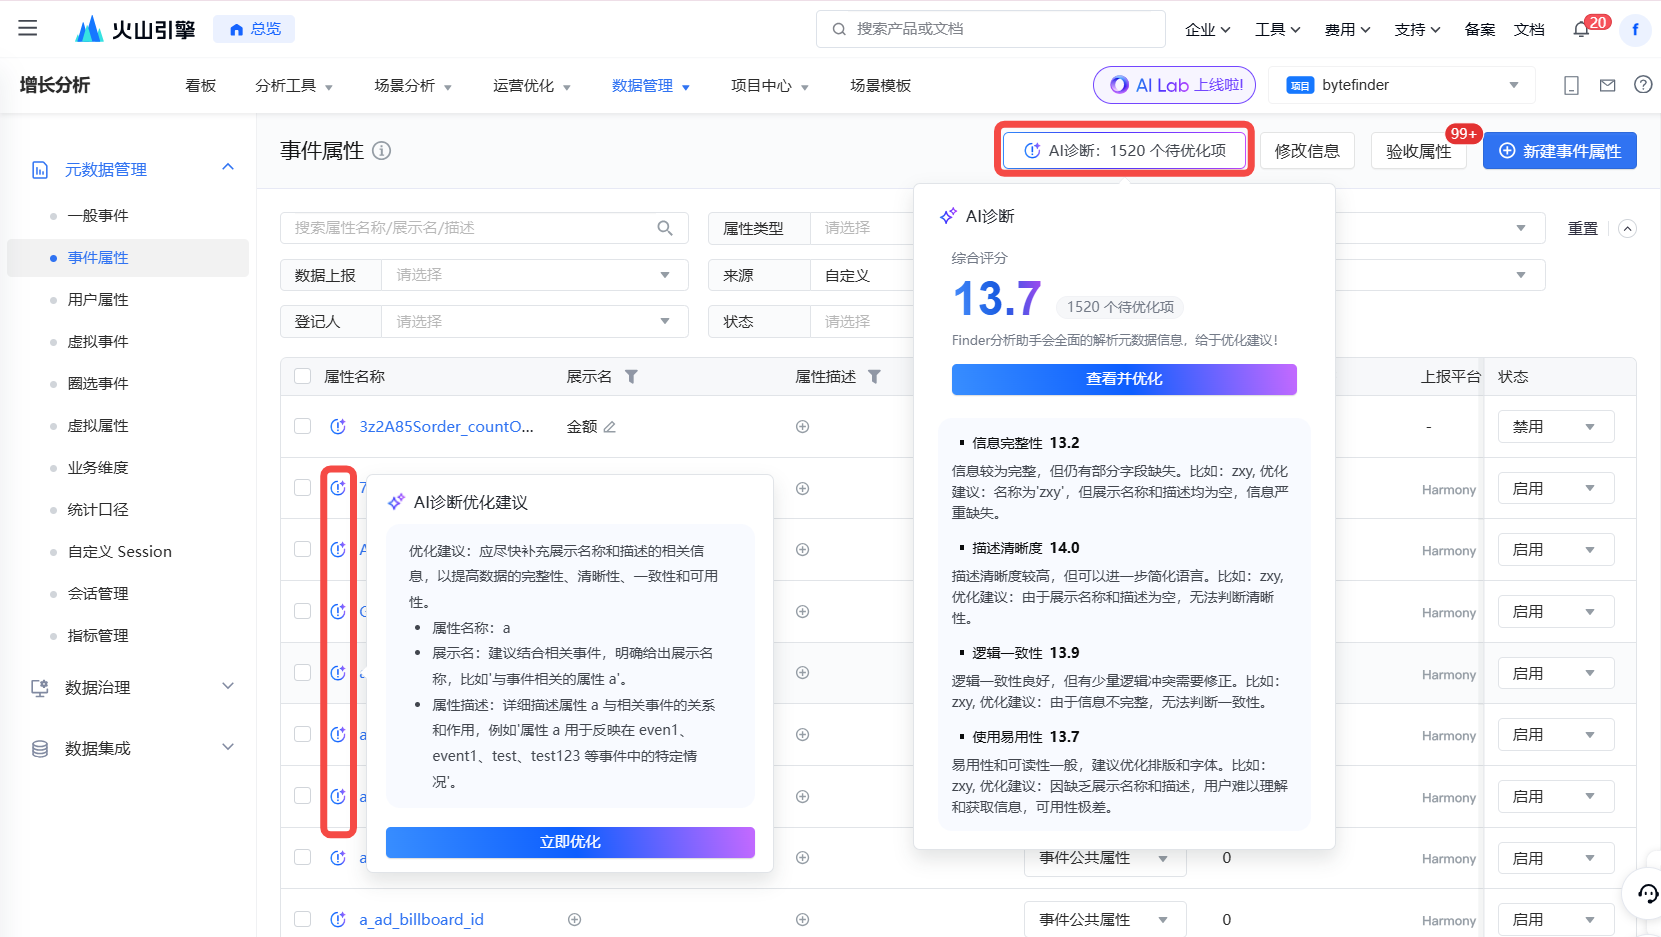
Task: Expand the 数据治理 section
Action: click(x=228, y=686)
